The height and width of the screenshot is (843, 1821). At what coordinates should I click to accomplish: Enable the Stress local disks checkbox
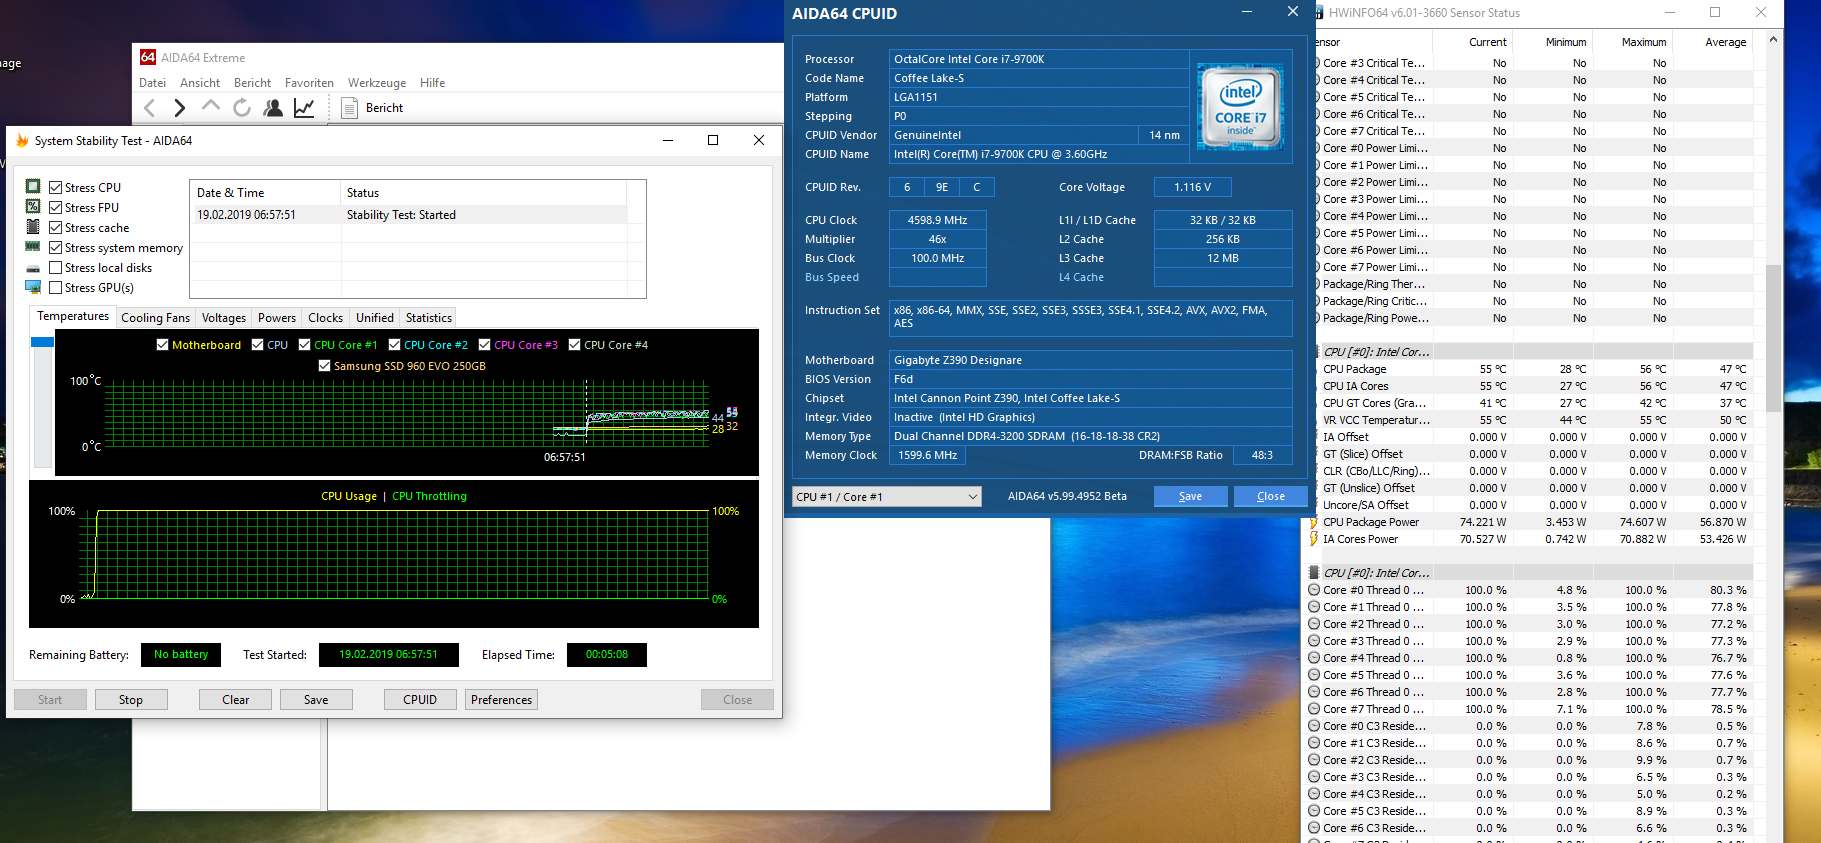click(56, 267)
